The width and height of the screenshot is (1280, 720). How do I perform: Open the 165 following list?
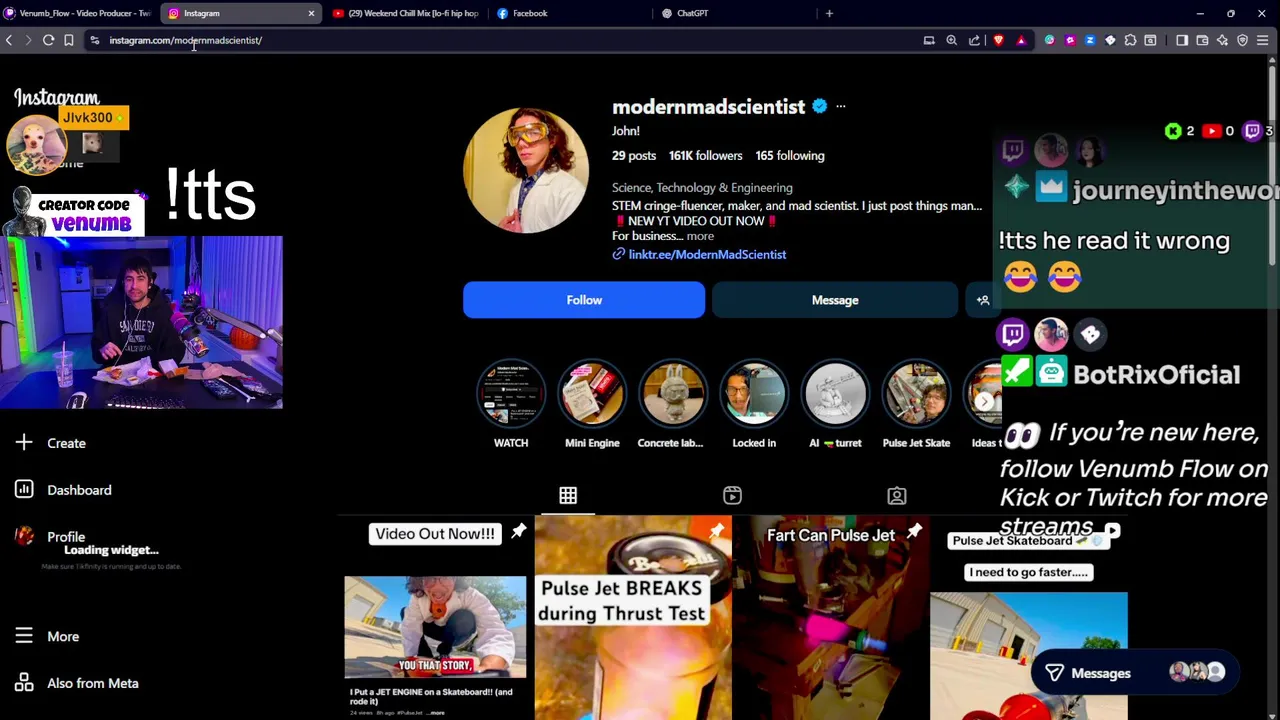point(790,155)
